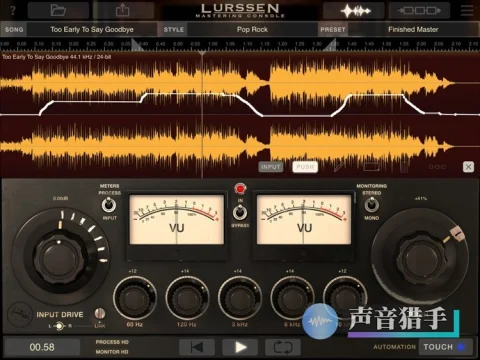Viewport: 480px width, 360px height.
Task: Flip the MONITORING stereo/mono switch
Action: (371, 205)
